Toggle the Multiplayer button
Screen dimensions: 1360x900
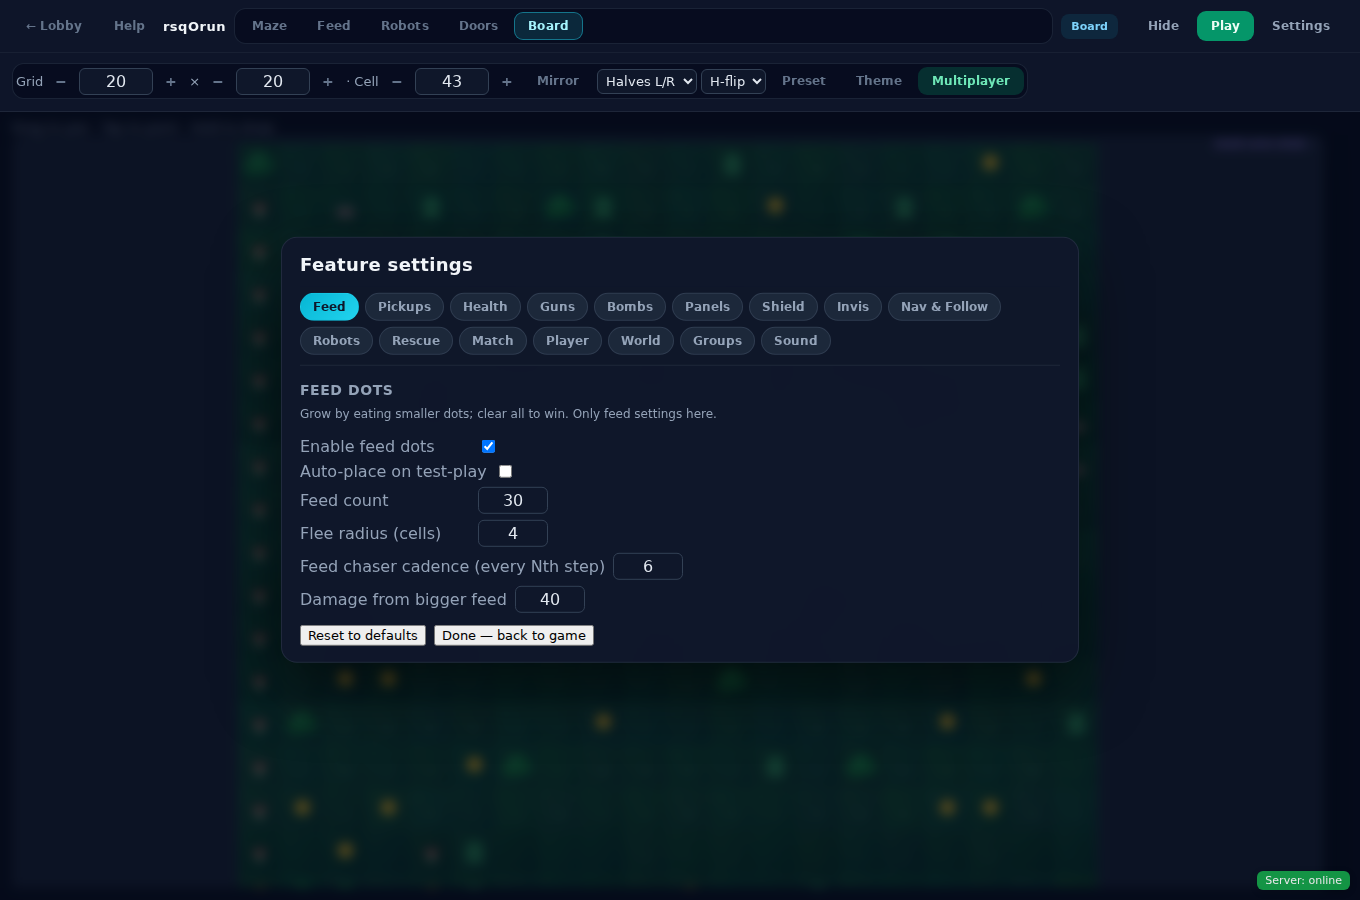pos(971,81)
